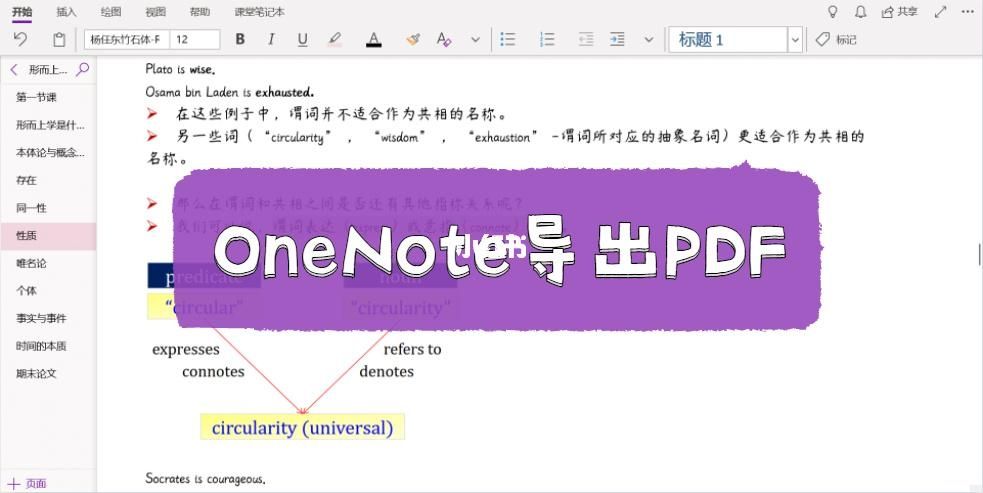Screen dimensions: 983x493
Task: Open the 第一节课 page
Action: click(x=48, y=97)
